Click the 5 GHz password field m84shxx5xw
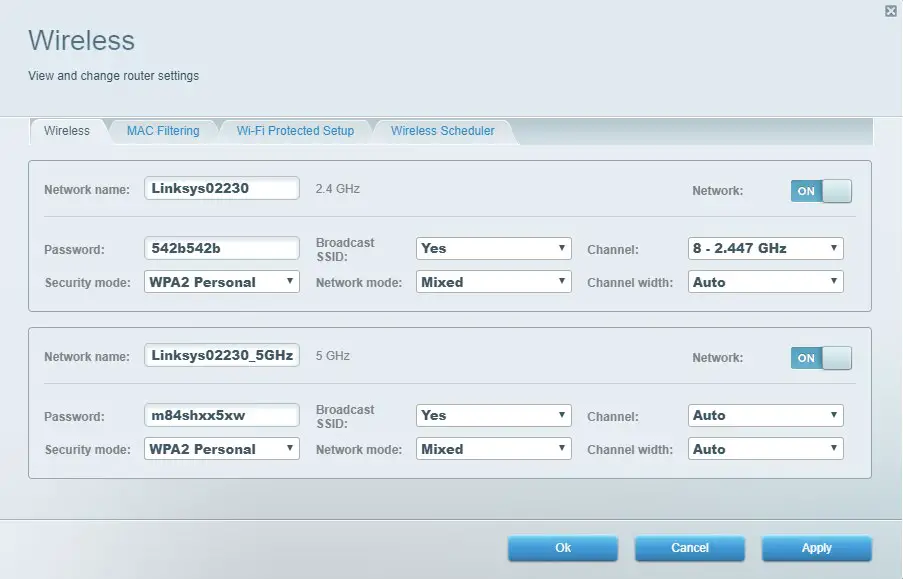Screen dimensions: 903x579 pos(222,415)
